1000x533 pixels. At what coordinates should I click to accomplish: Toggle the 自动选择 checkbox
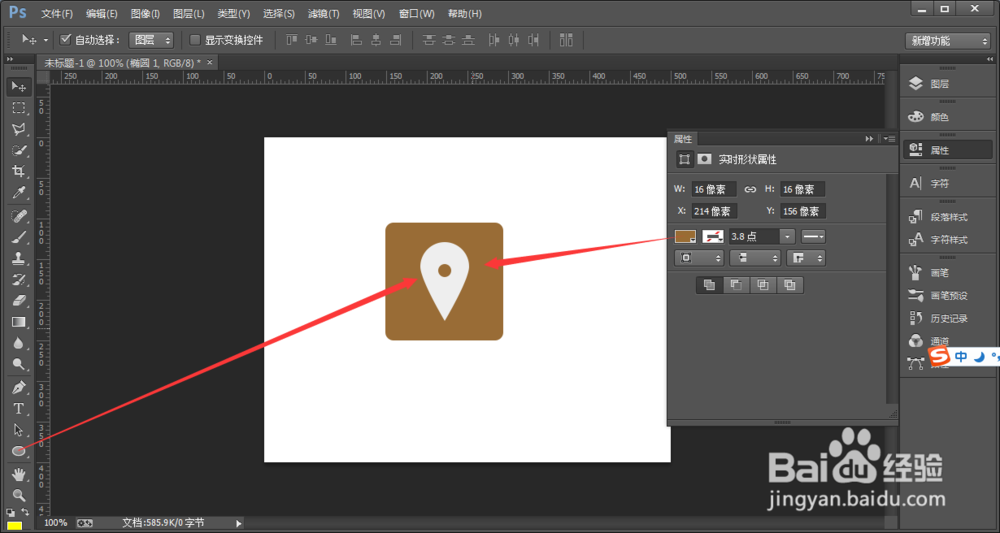pos(65,40)
